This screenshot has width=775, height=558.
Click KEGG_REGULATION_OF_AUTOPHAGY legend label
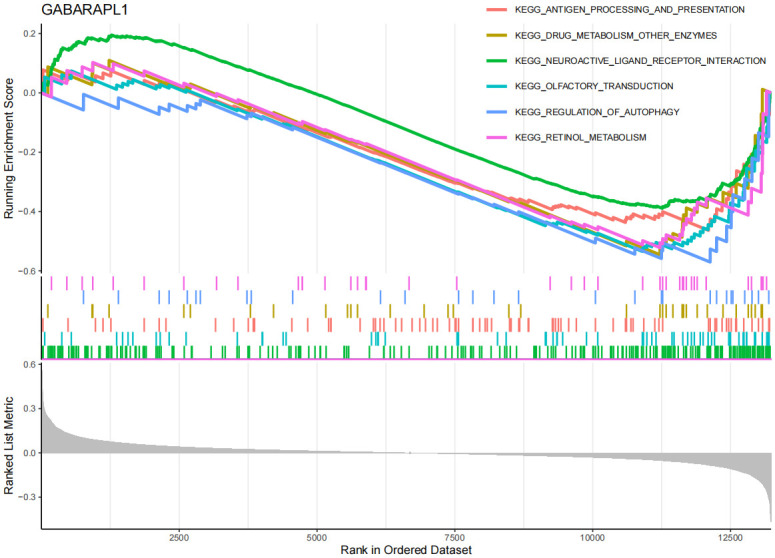(x=597, y=112)
